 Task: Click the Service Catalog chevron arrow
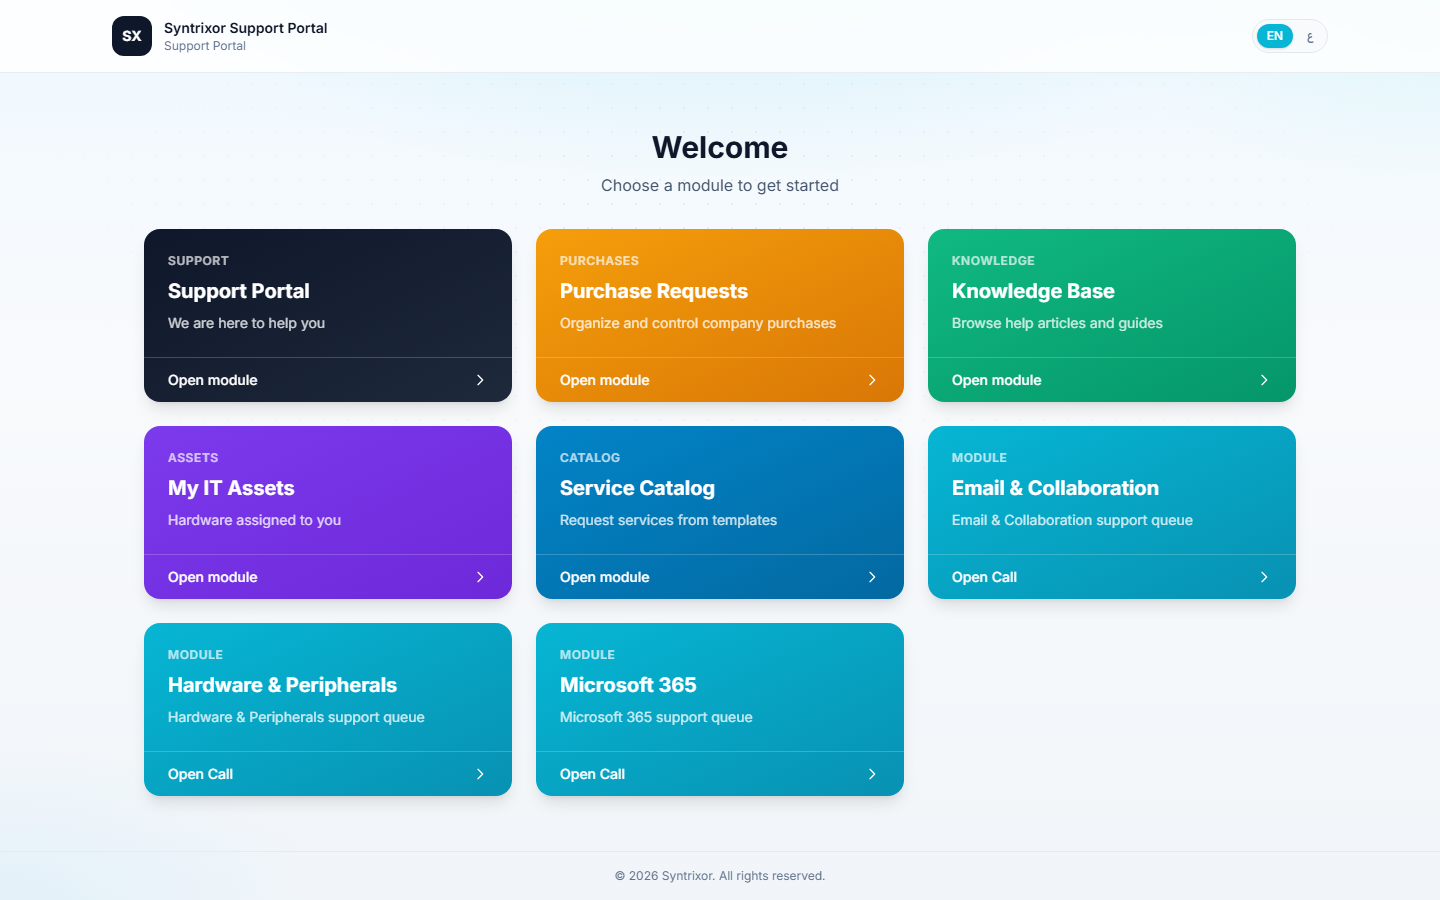click(x=872, y=577)
